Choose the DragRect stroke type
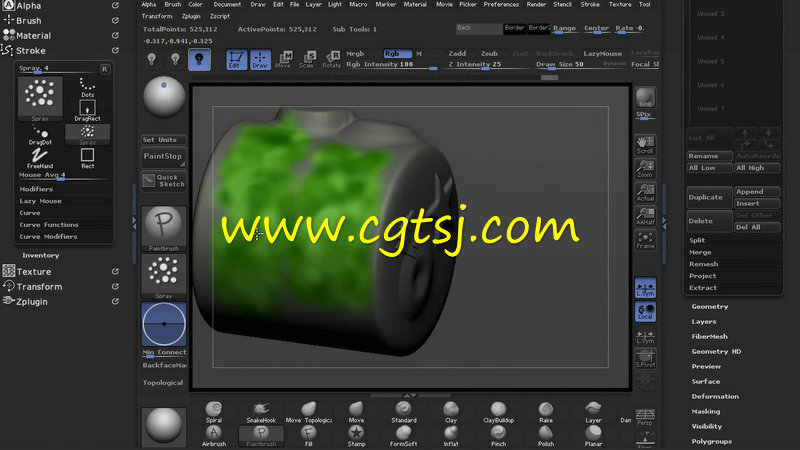 click(x=87, y=111)
